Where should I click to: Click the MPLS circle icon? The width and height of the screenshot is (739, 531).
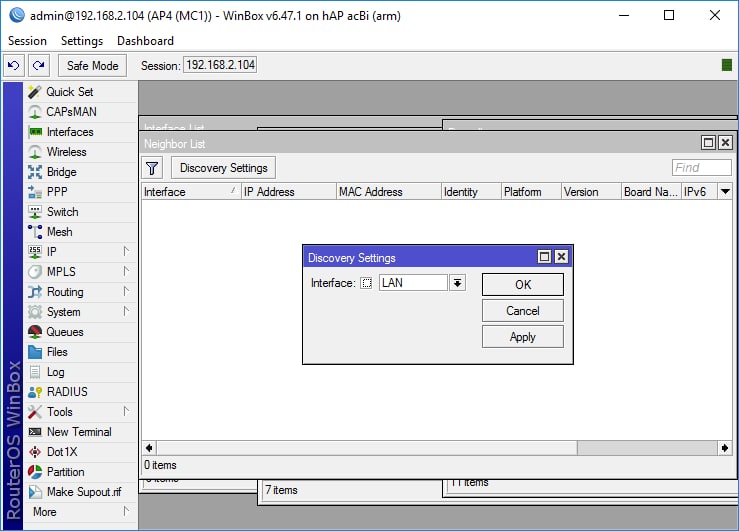[34, 272]
